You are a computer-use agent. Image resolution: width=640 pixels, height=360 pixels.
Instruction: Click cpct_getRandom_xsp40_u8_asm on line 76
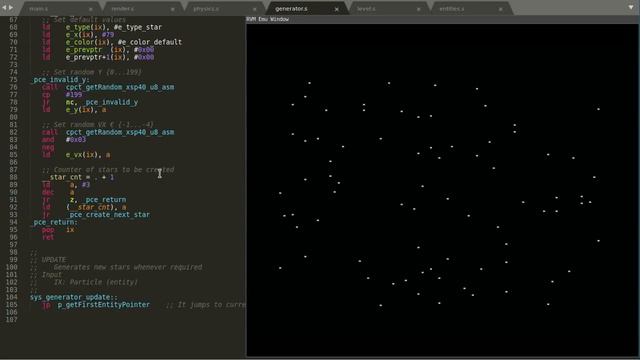coord(120,87)
